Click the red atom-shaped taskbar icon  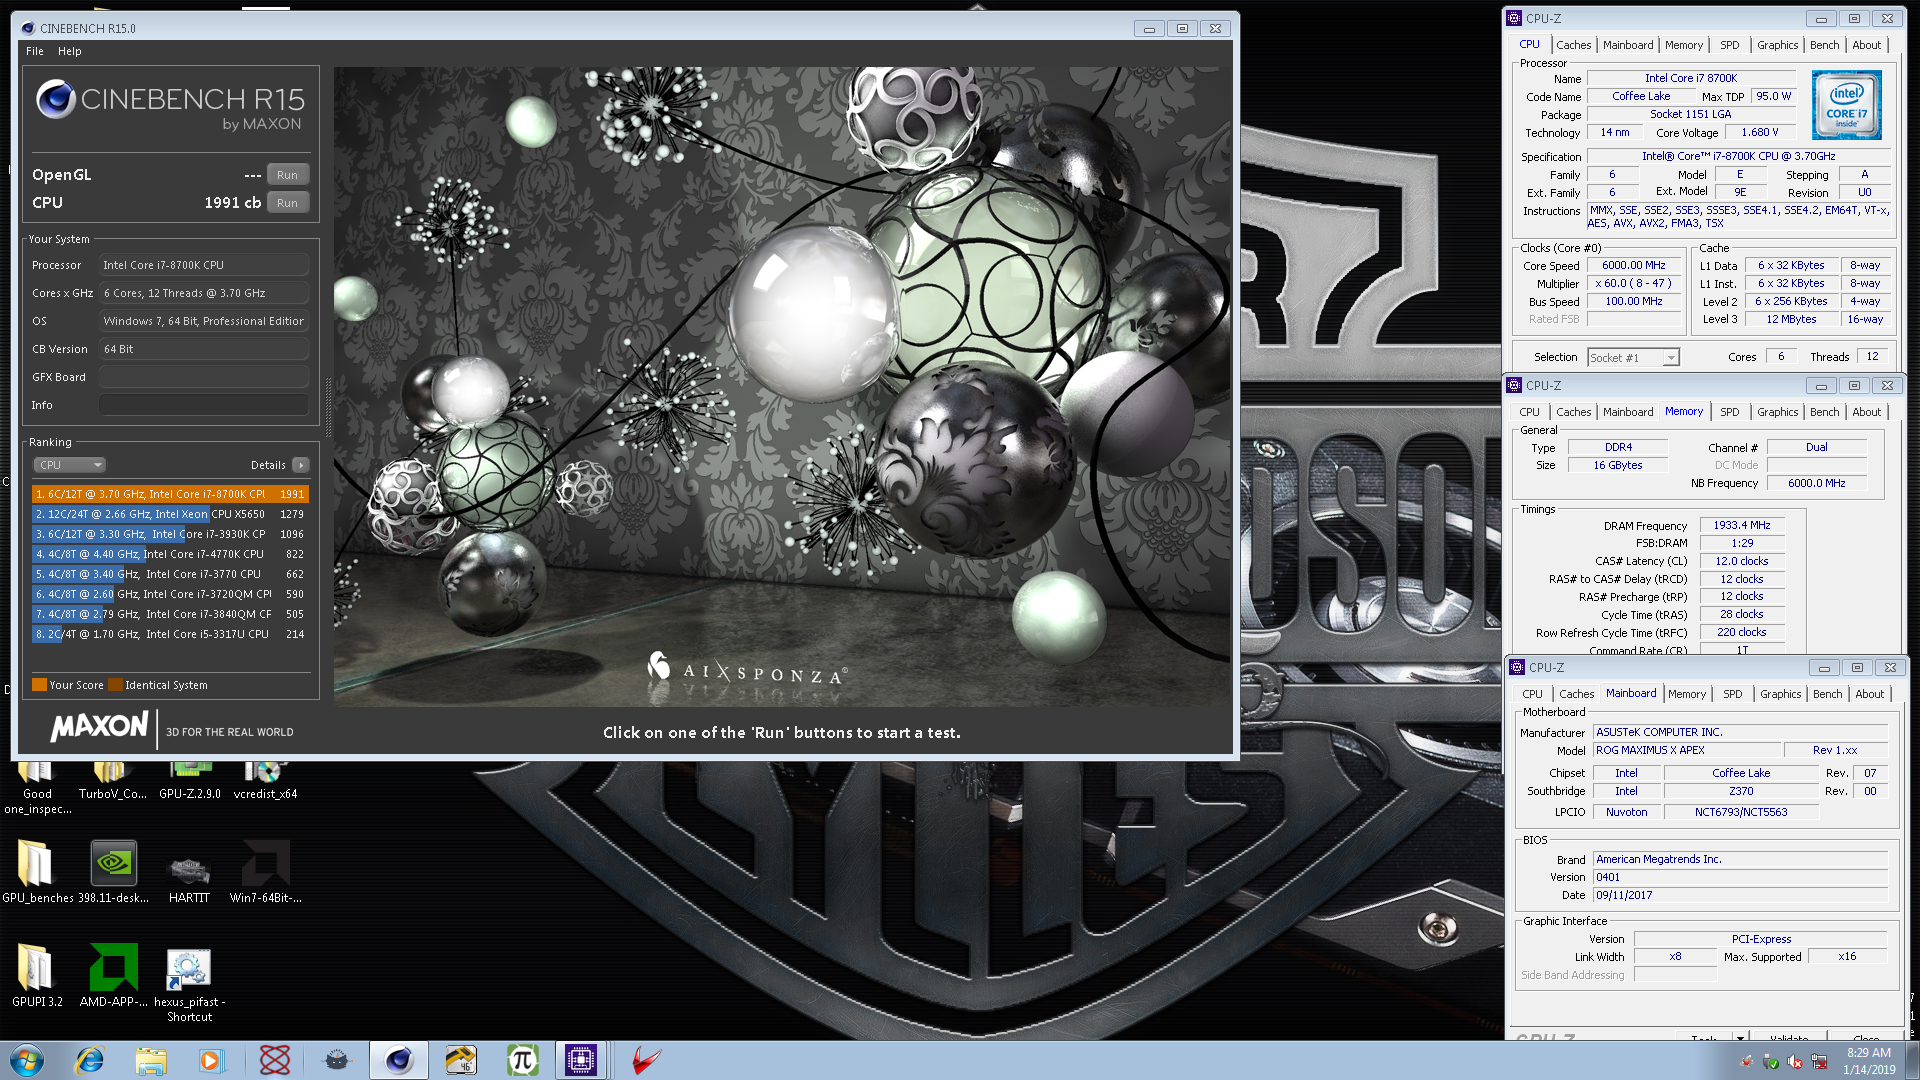274,1060
